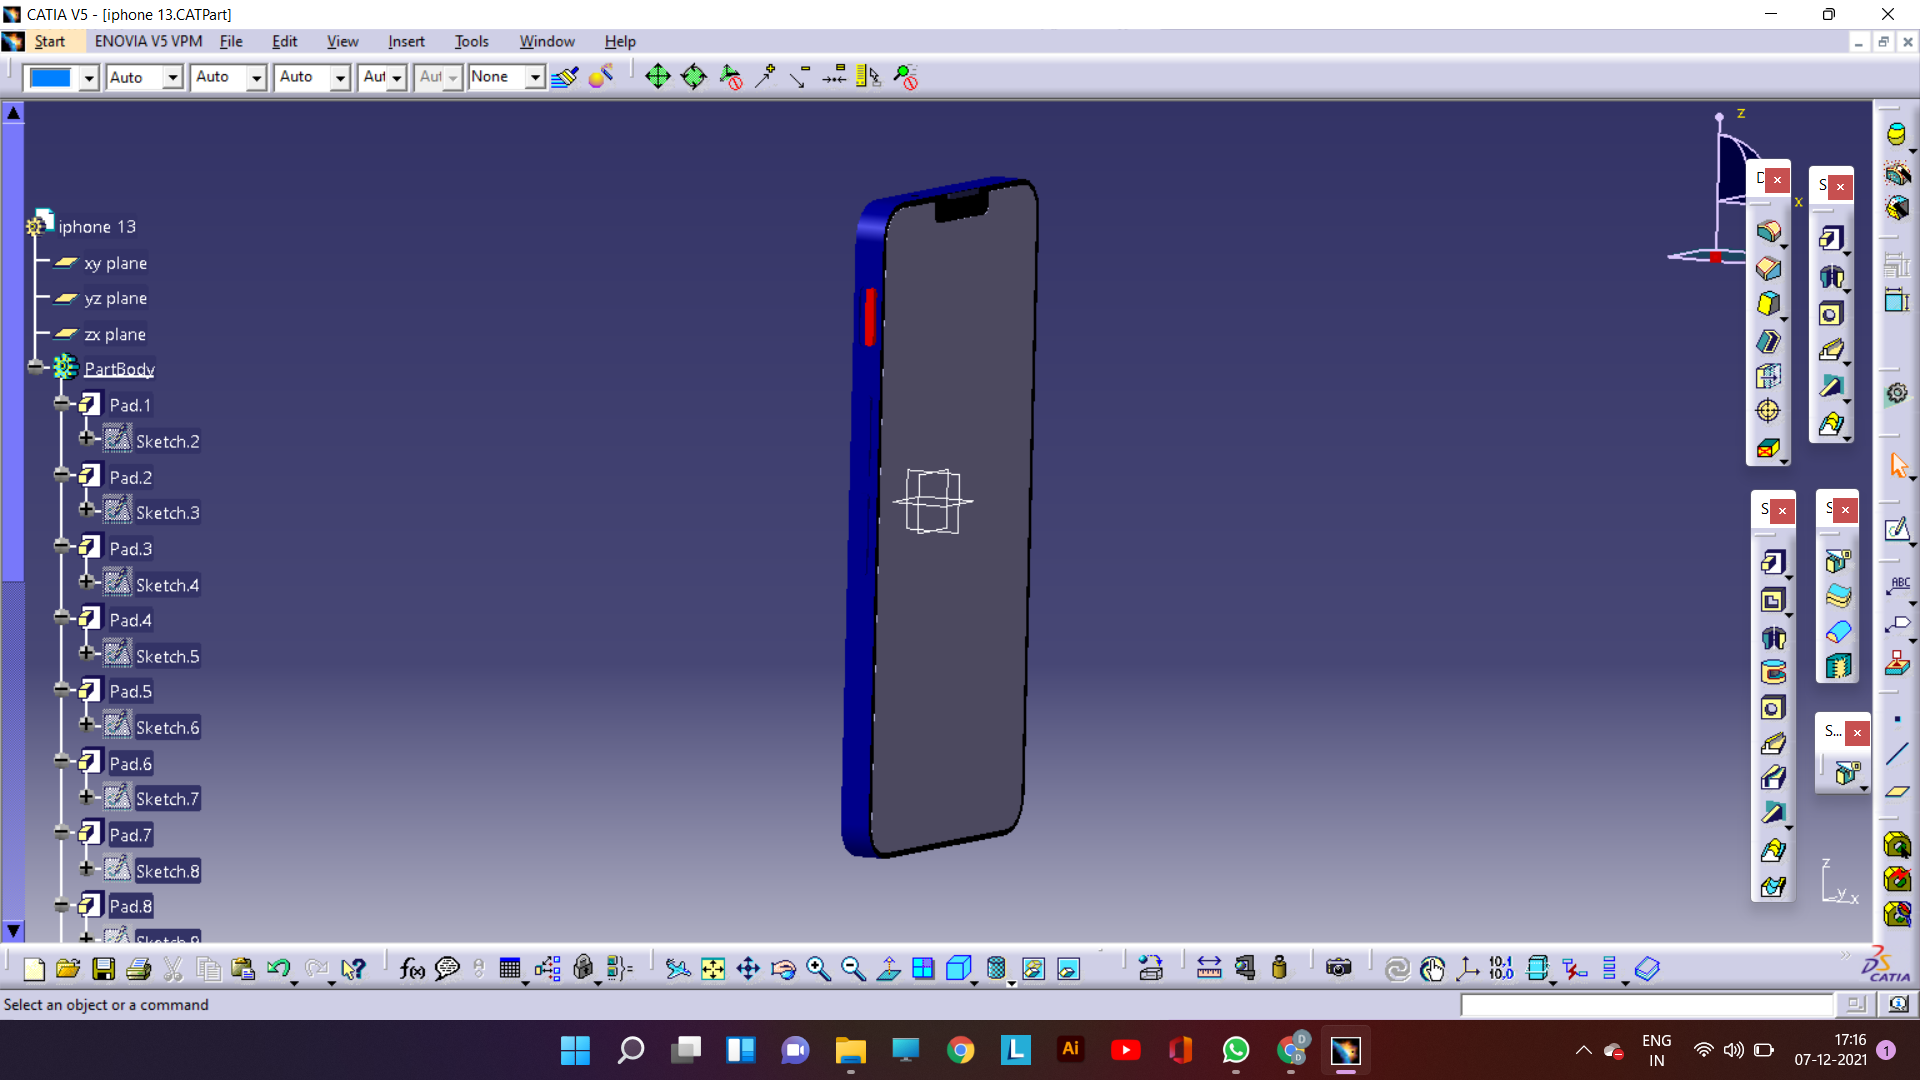Click the New document icon
This screenshot has width=1920, height=1080.
33,968
